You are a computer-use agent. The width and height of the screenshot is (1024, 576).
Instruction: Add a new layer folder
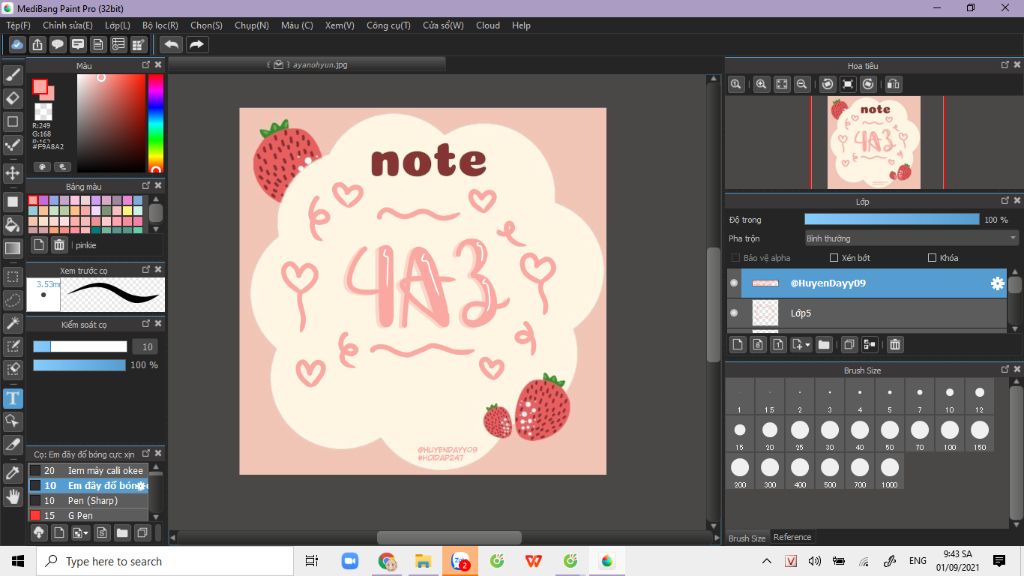[824, 344]
